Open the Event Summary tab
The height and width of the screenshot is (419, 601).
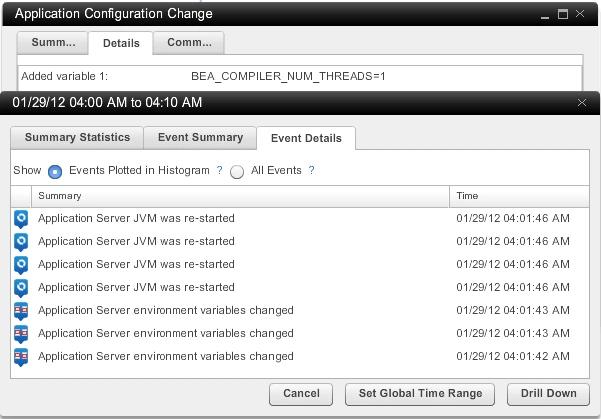(200, 138)
